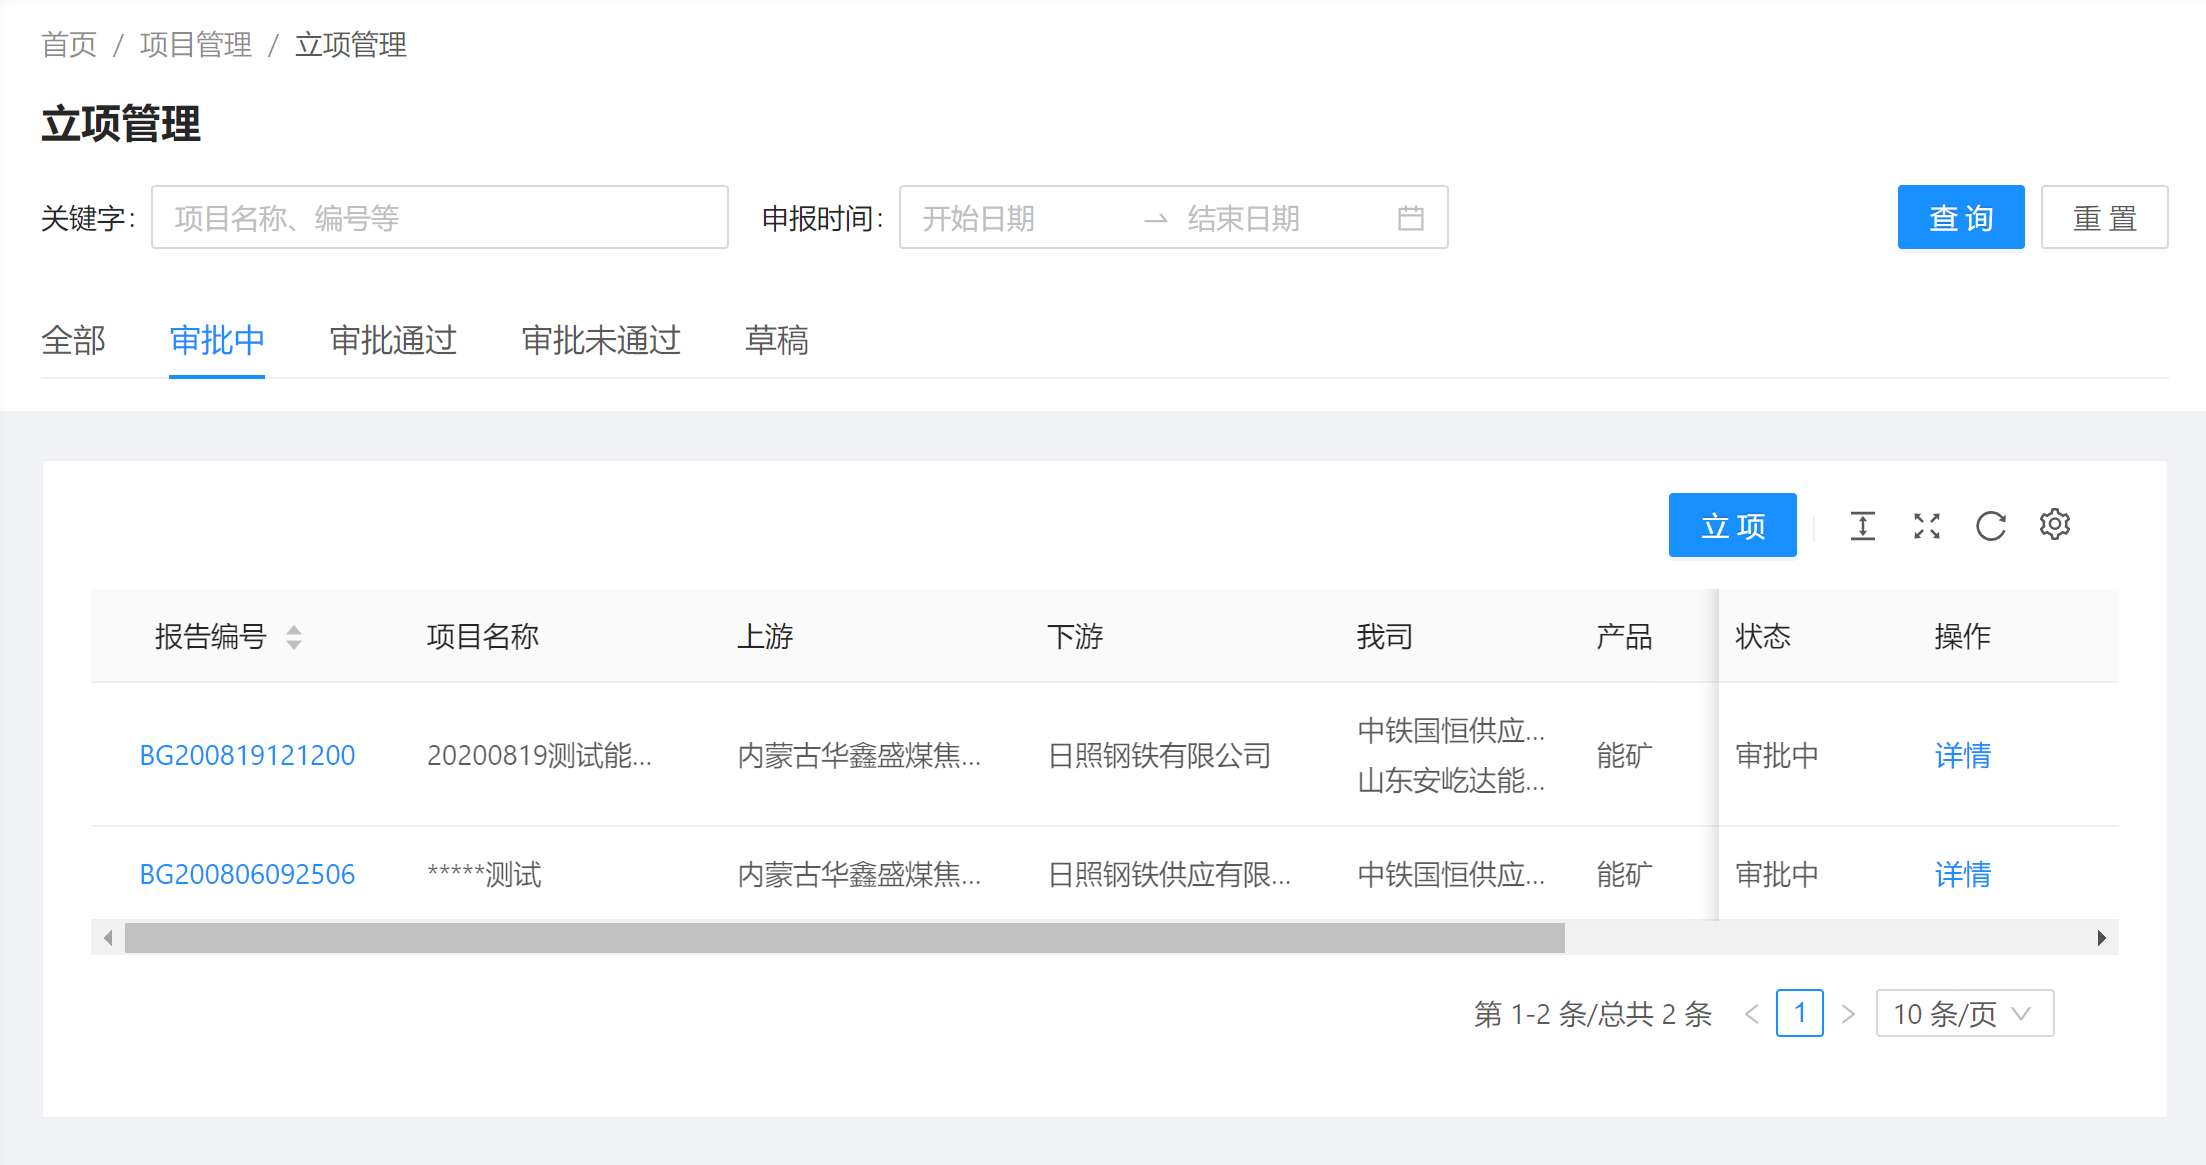Go to the next page with the right arrow
The height and width of the screenshot is (1165, 2206).
[1848, 1014]
